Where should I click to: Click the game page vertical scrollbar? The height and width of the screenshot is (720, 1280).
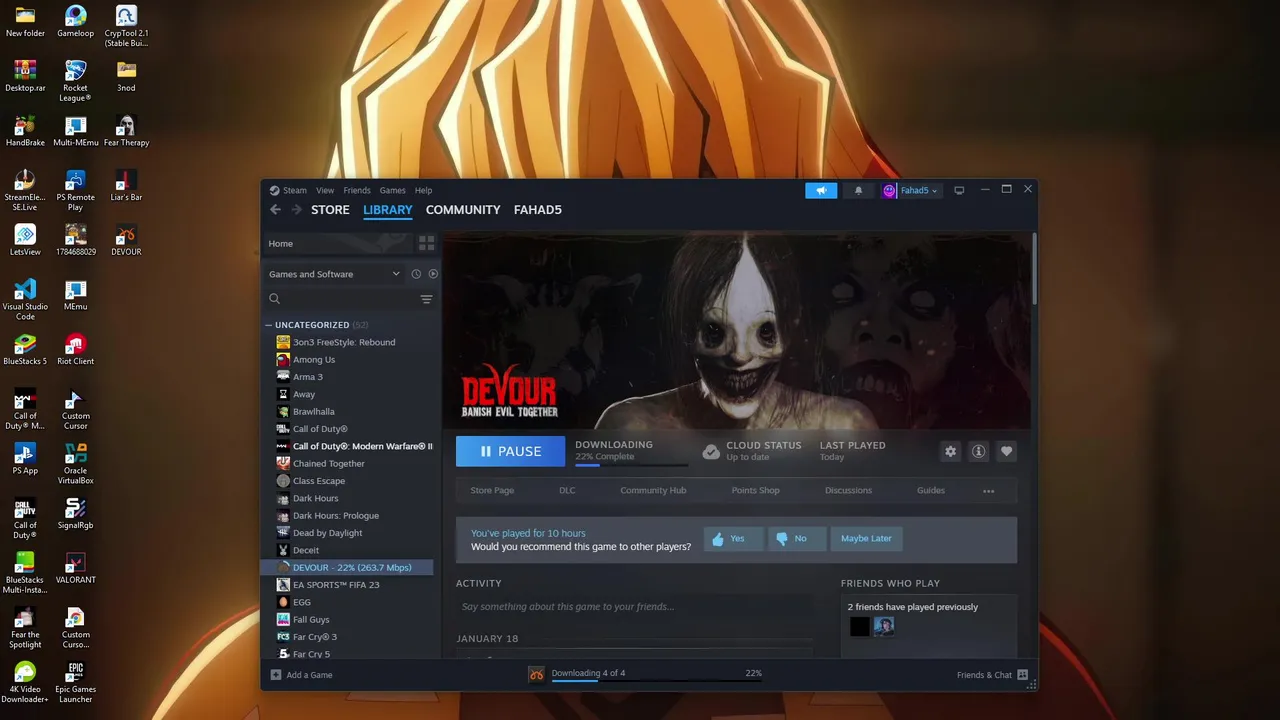pyautogui.click(x=1033, y=270)
